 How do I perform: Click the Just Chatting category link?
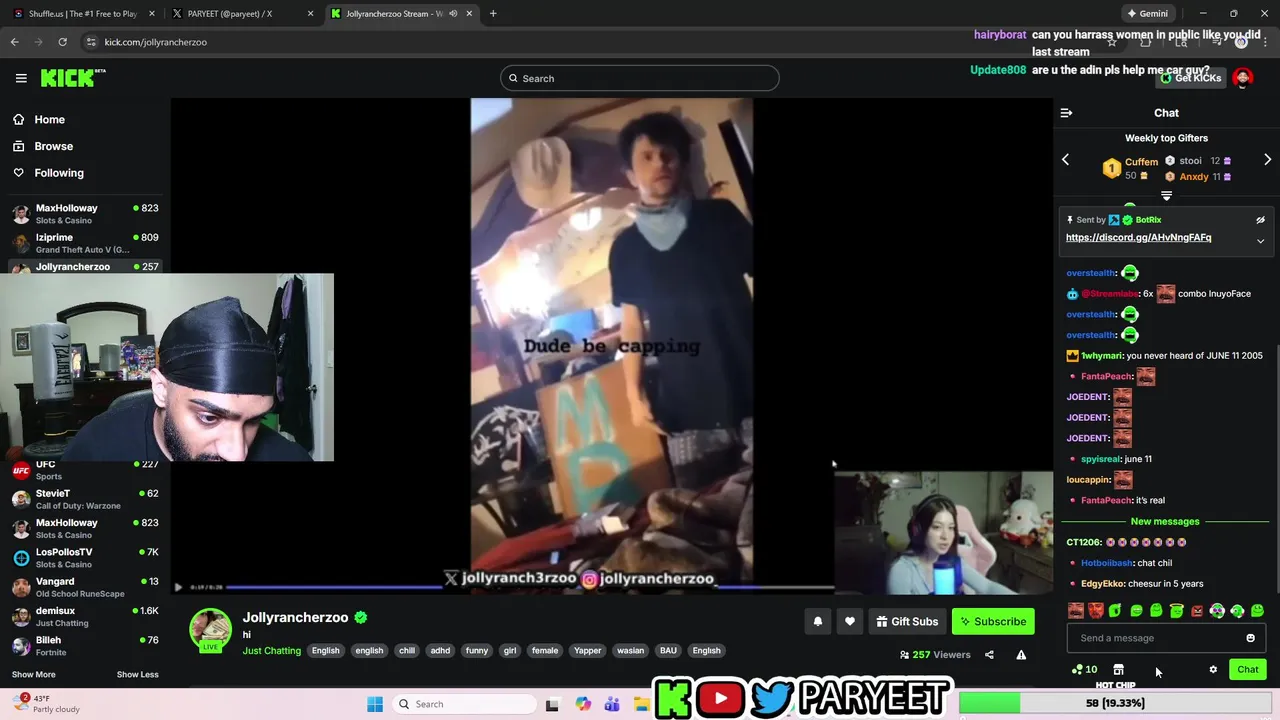pyautogui.click(x=271, y=651)
